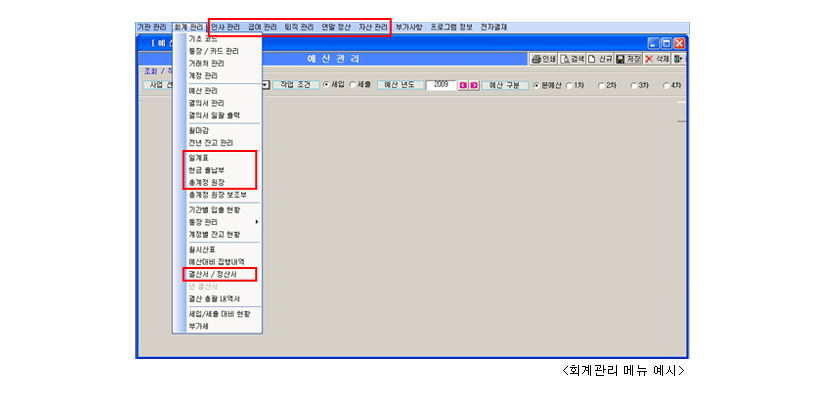Click the 저장 save toolbar button
The height and width of the screenshot is (393, 825).
click(628, 59)
